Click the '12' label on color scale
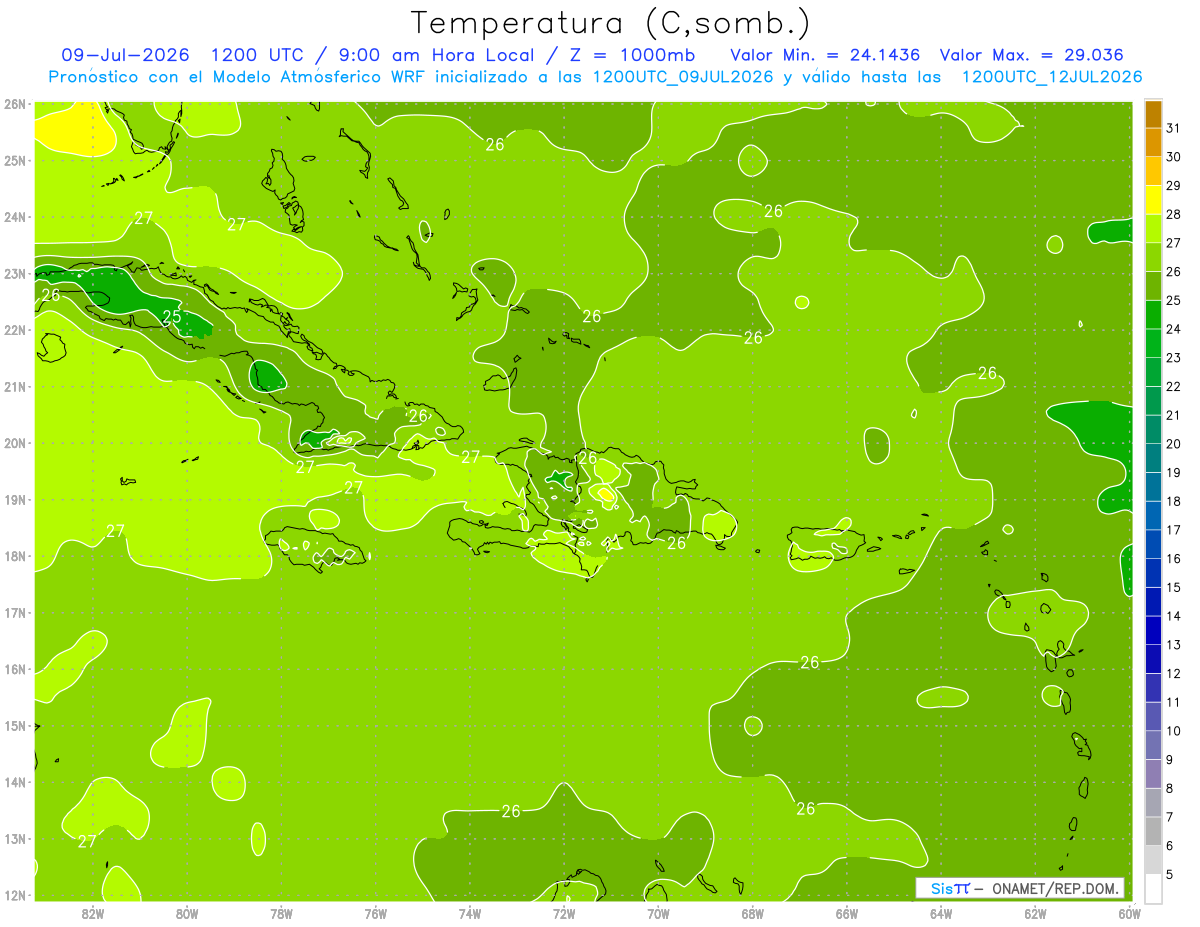1200x927 pixels. click(1174, 673)
